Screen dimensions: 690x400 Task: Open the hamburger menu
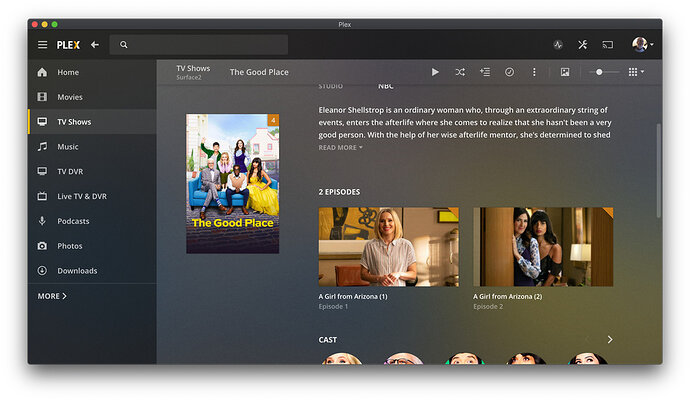pos(42,45)
